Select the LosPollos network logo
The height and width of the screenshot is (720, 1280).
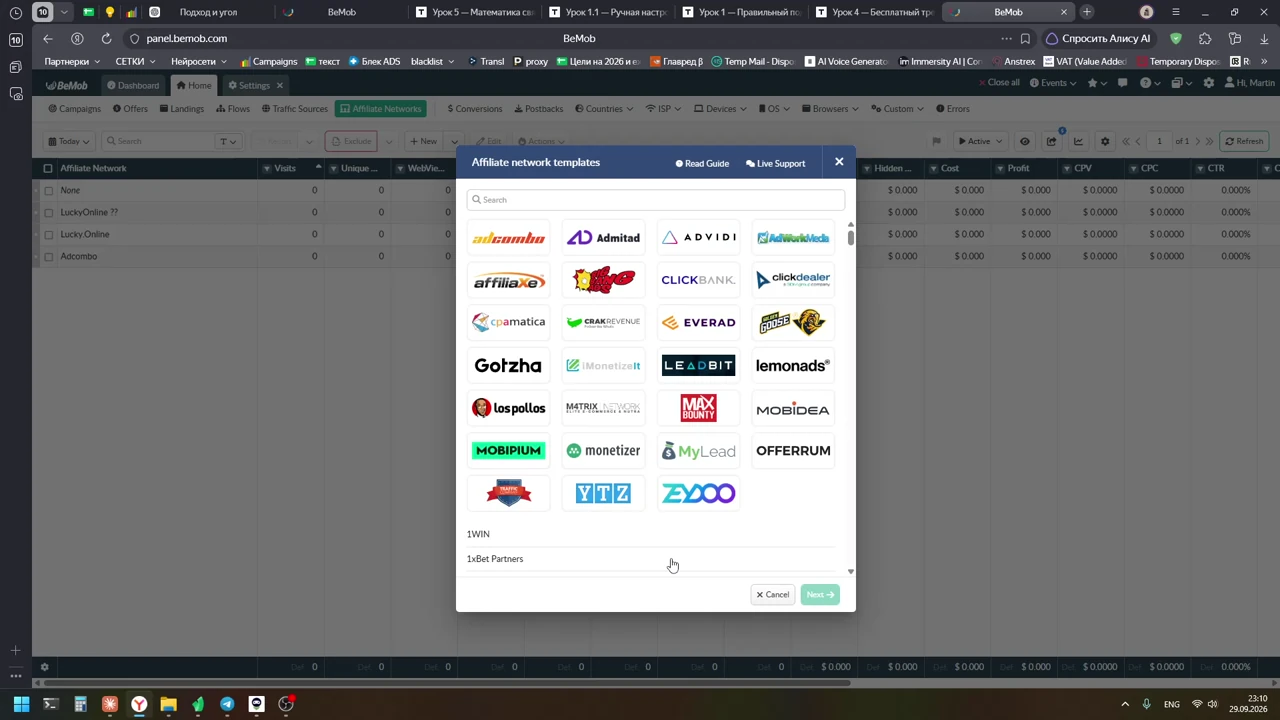[509, 408]
